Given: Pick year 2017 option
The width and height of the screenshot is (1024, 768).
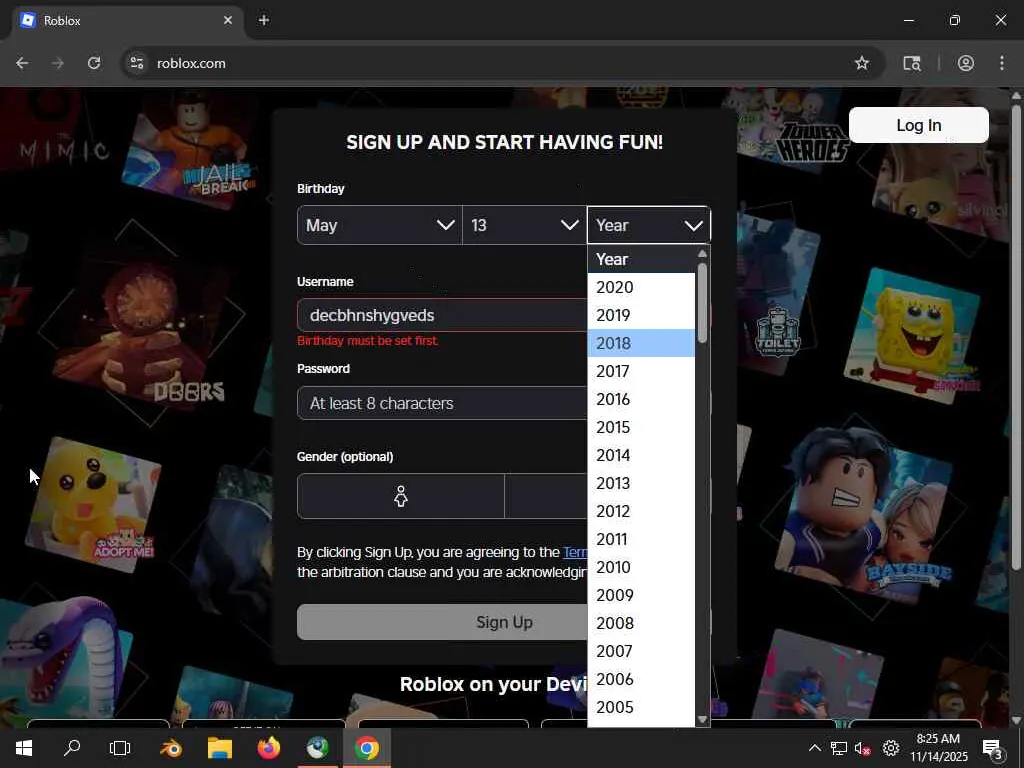Looking at the screenshot, I should click(641, 371).
